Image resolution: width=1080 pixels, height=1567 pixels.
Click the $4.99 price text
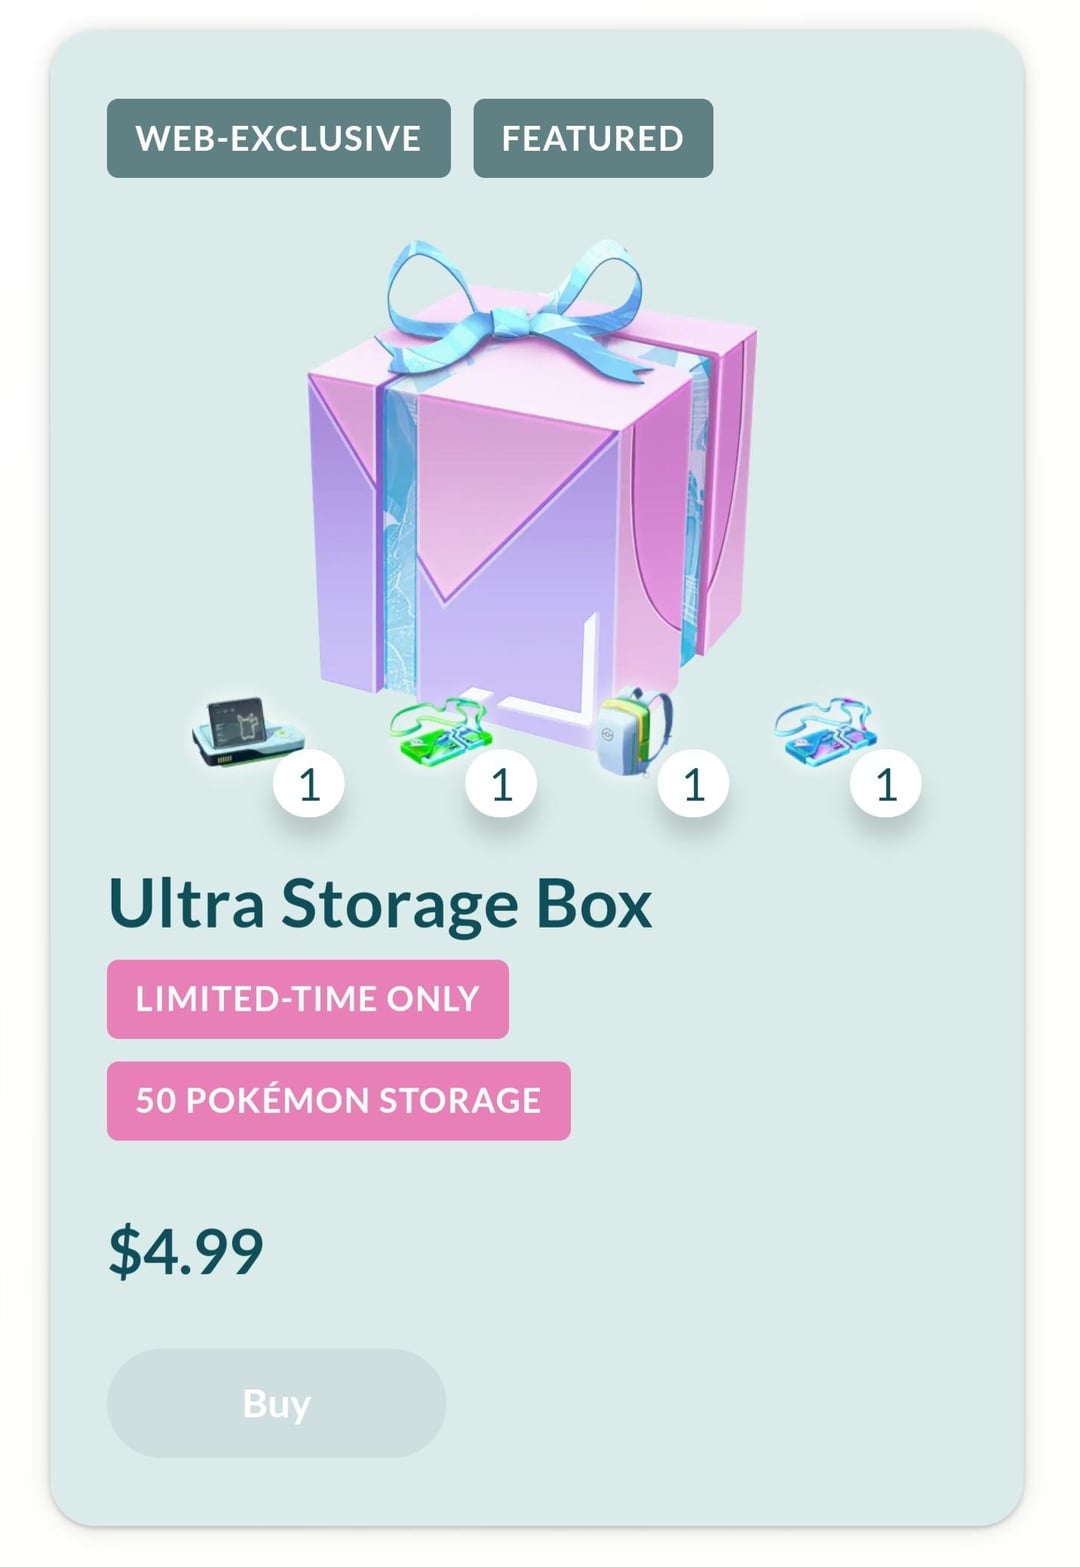(x=186, y=1251)
